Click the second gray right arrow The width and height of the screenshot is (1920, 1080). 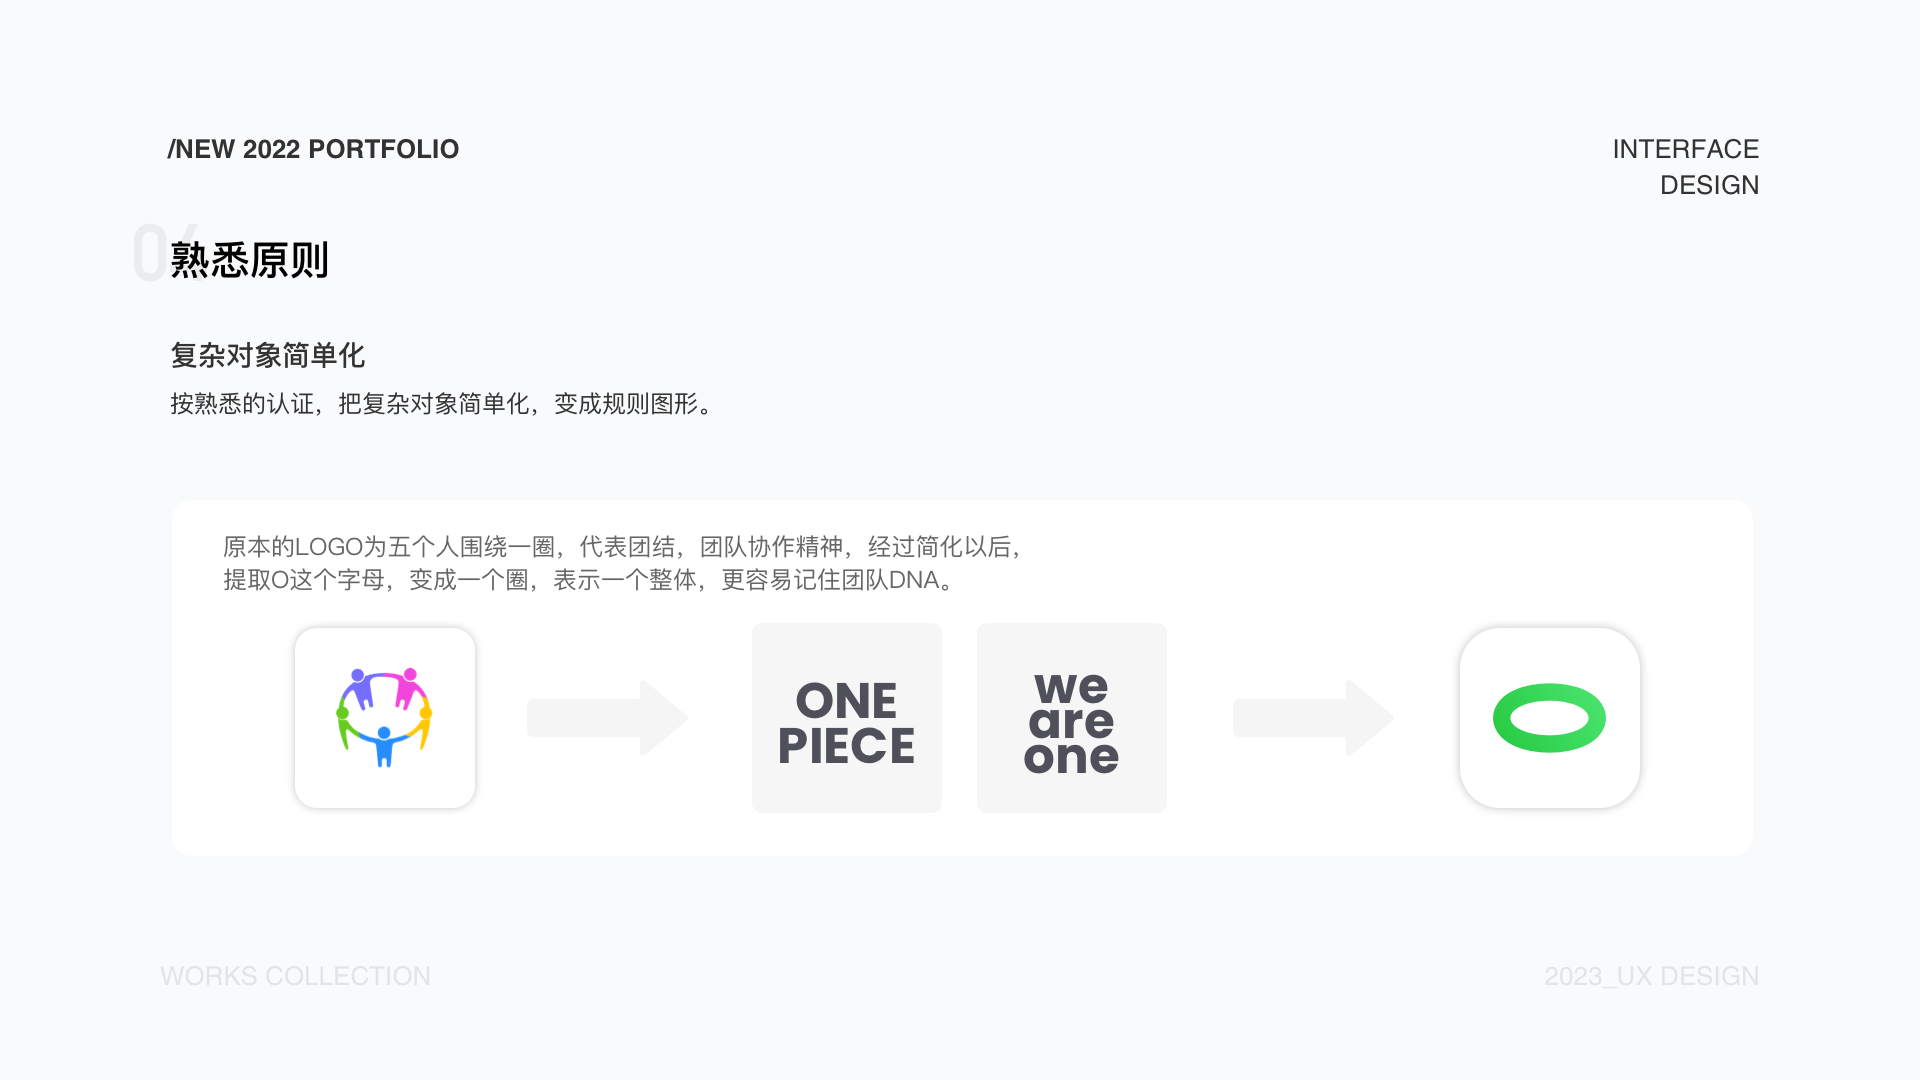pos(1314,718)
